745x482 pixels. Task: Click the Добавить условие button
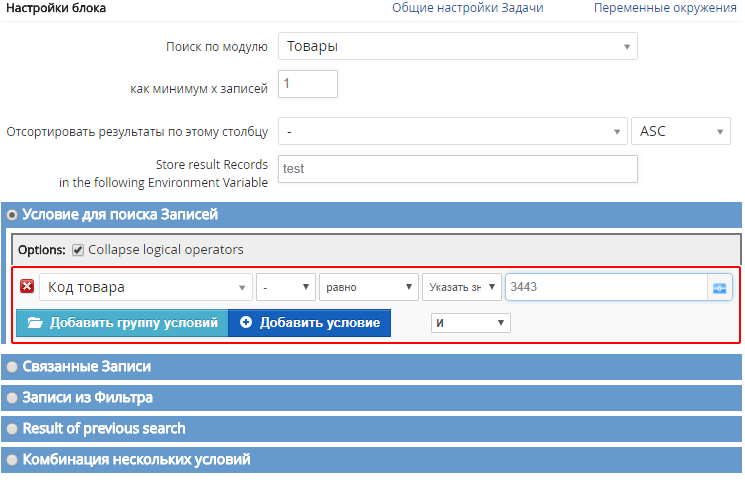coord(309,323)
